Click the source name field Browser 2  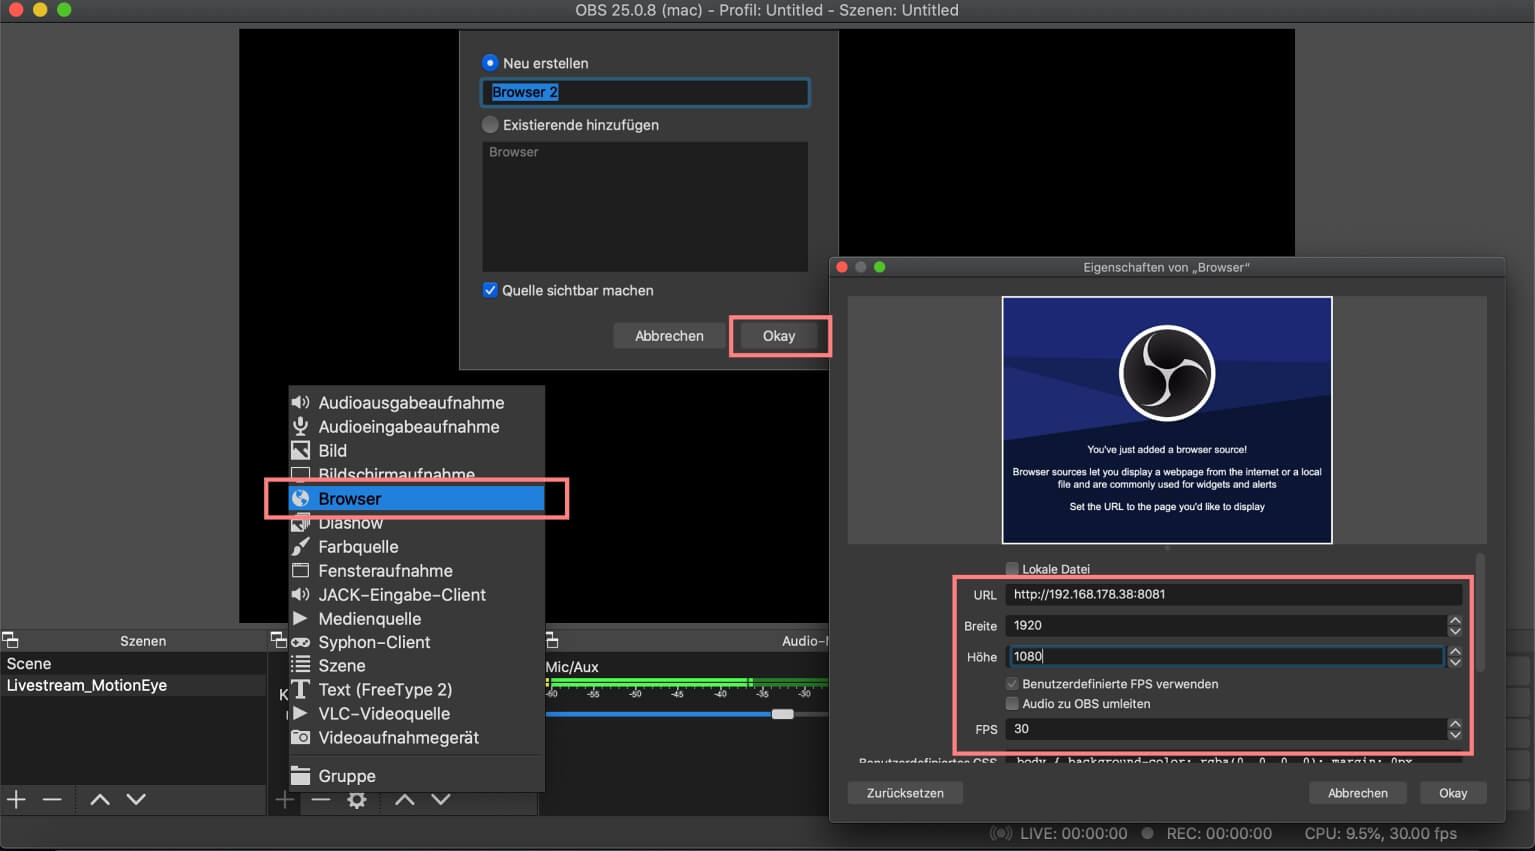click(645, 92)
